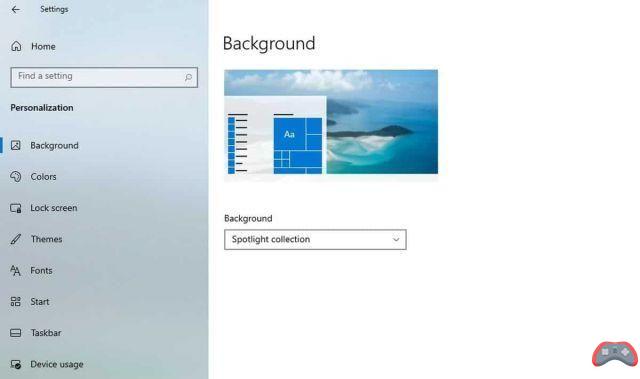
Task: Click the background dropdown chevron
Action: [396, 239]
